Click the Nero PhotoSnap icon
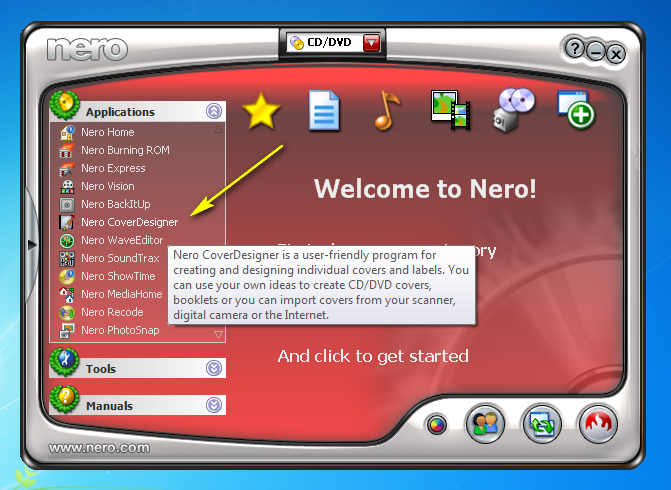The height and width of the screenshot is (490, 671). [67, 330]
